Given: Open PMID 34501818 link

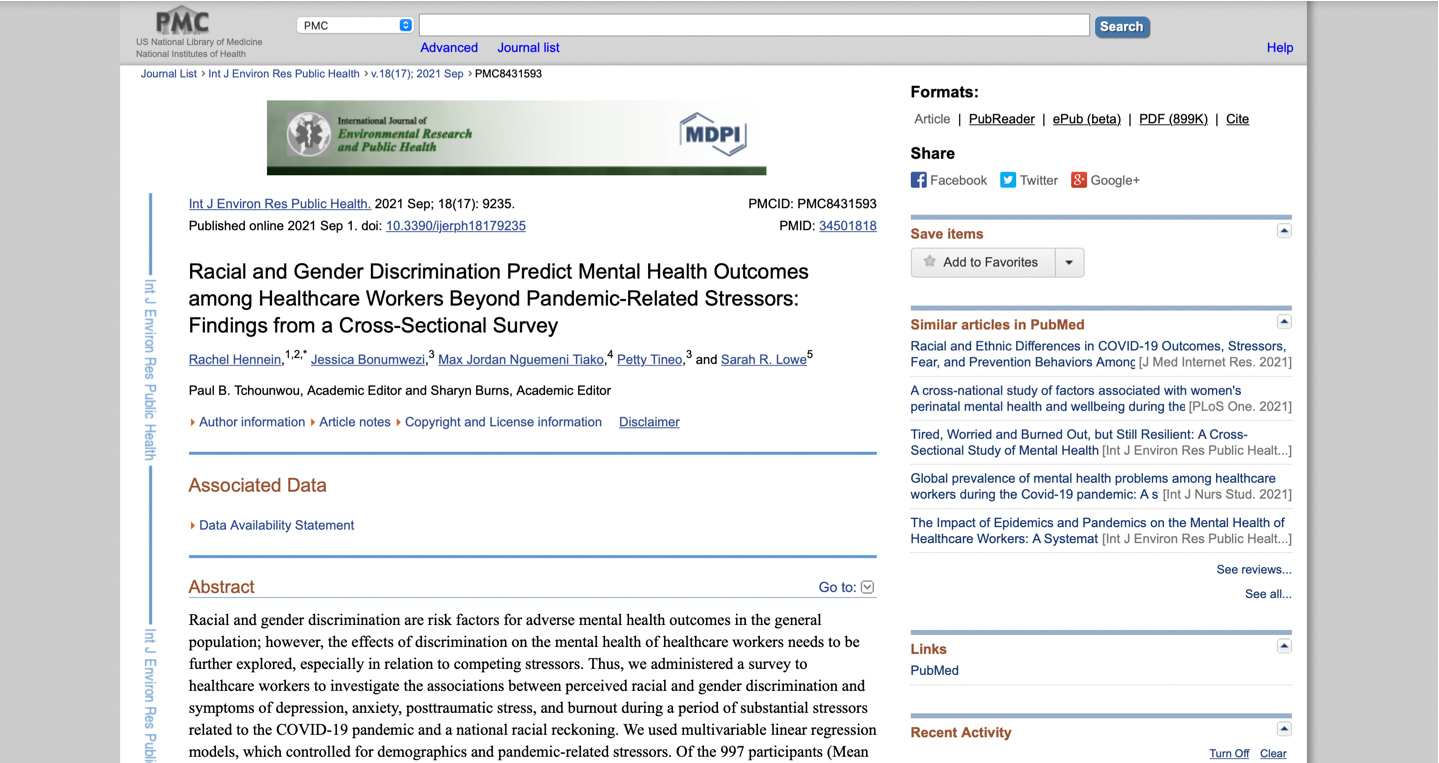Looking at the screenshot, I should point(848,226).
